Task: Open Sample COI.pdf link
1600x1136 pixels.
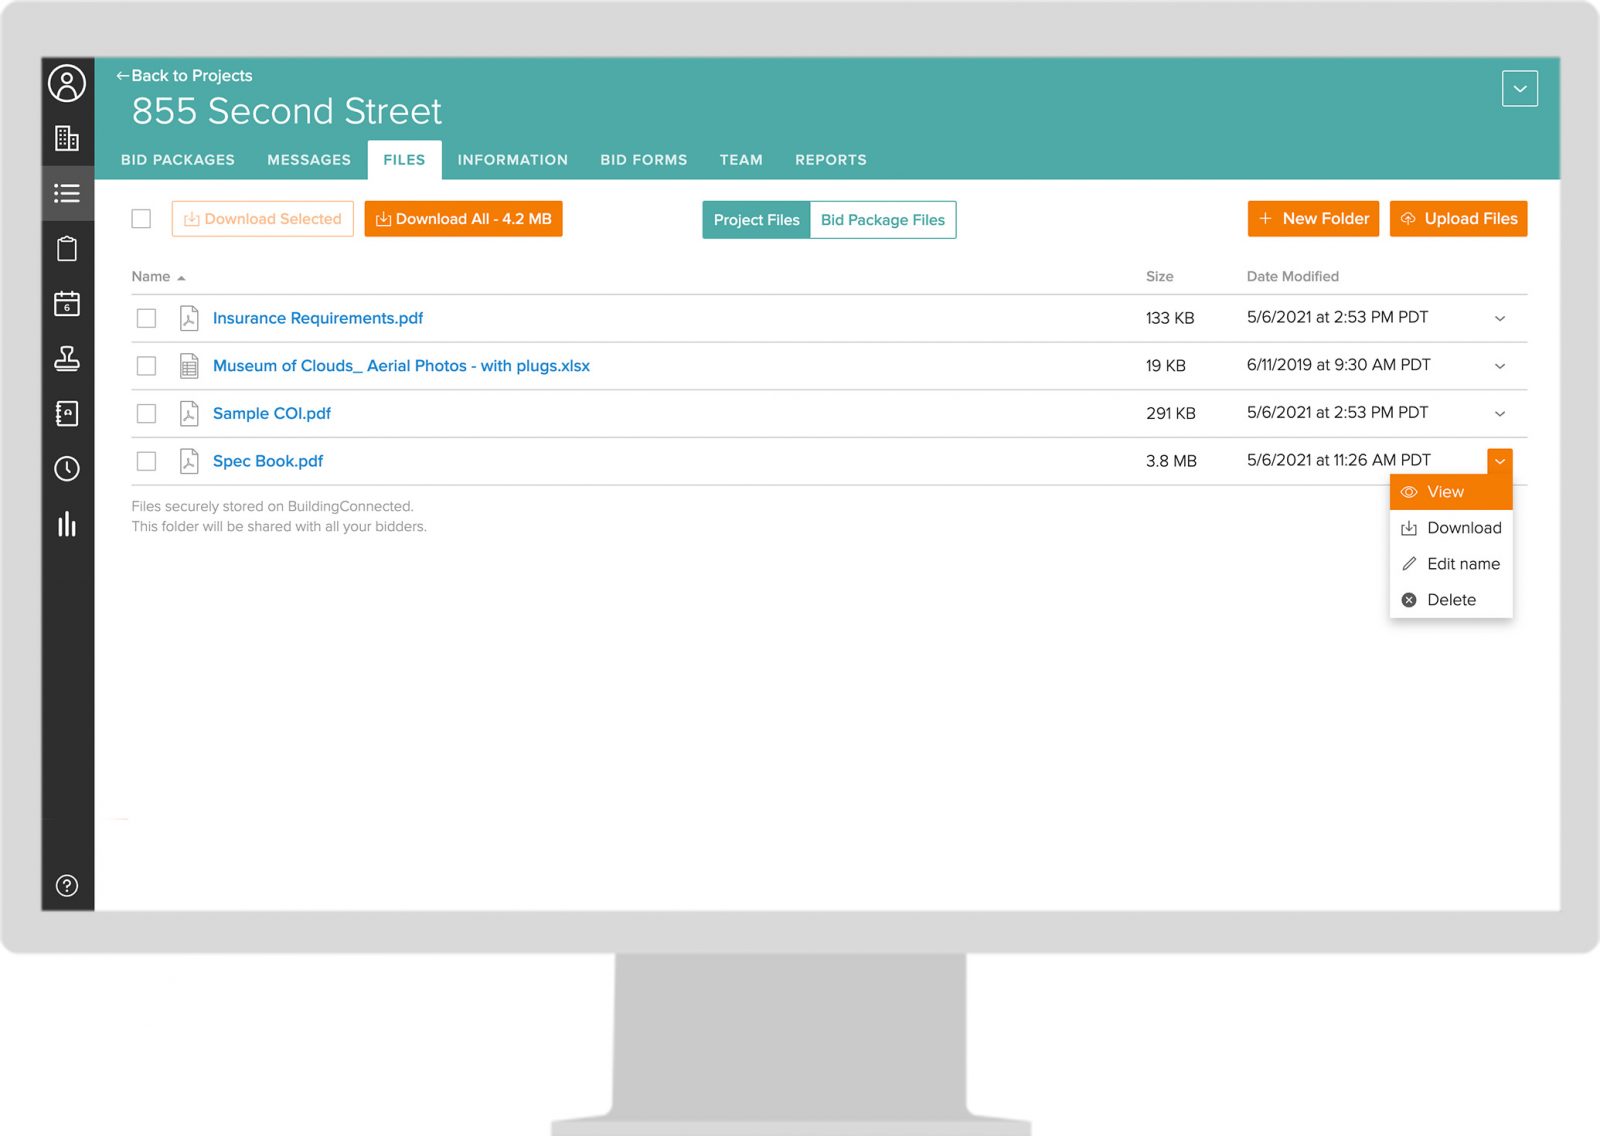Action: click(x=272, y=413)
